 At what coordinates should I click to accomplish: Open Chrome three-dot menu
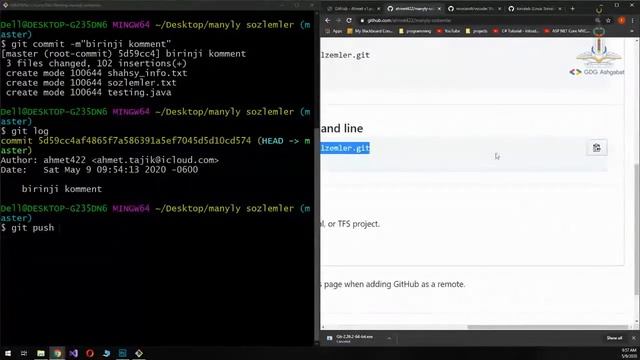click(x=633, y=20)
